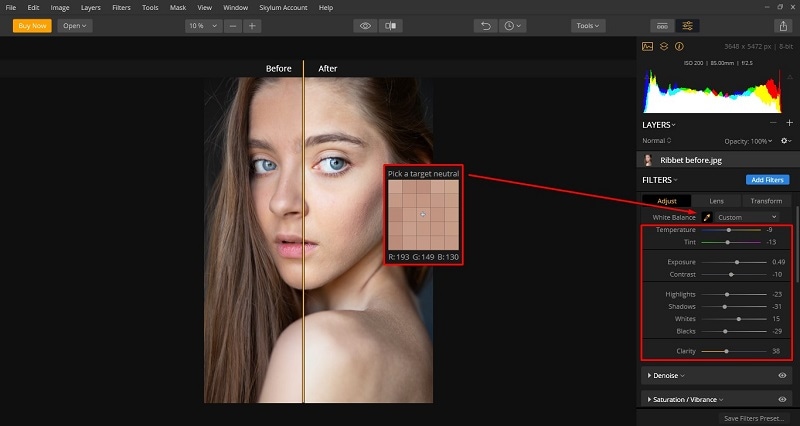Open the Filters menu

pos(121,8)
